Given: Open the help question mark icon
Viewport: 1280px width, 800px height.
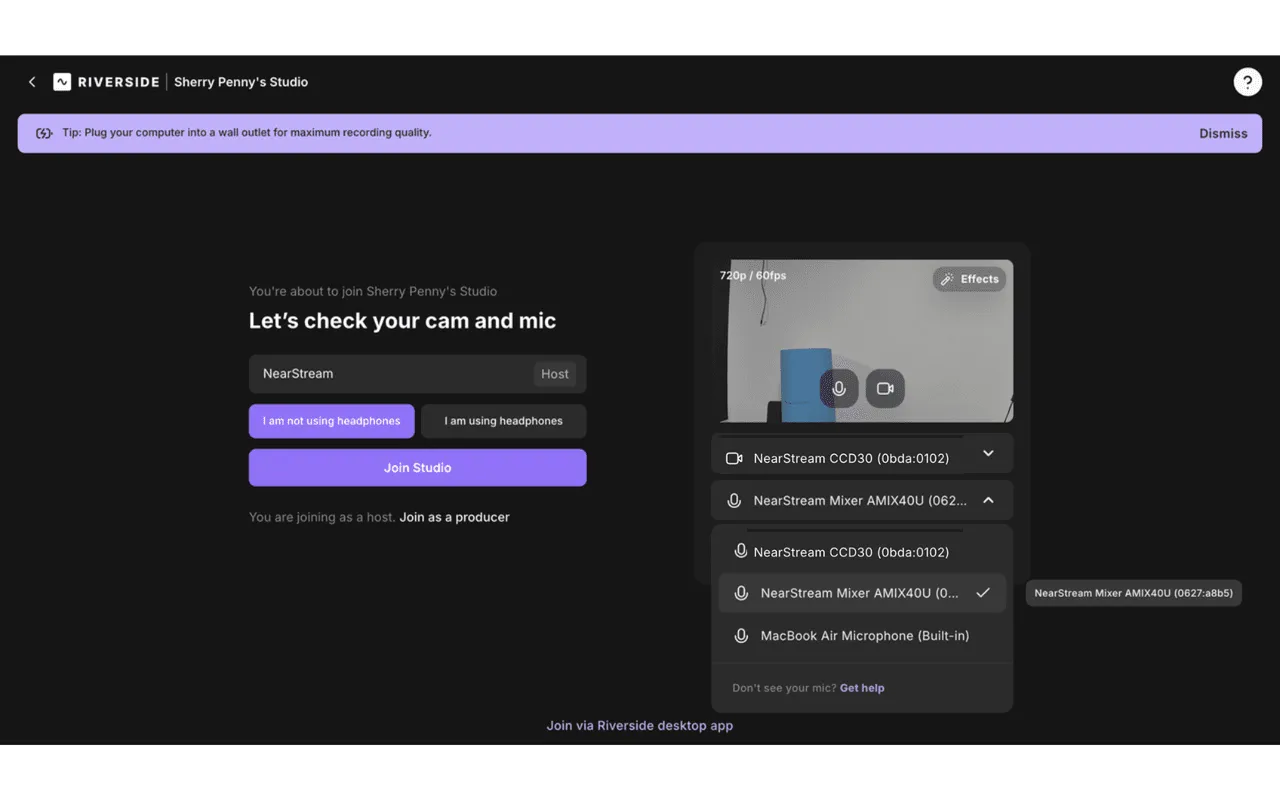Looking at the screenshot, I should click(1247, 82).
